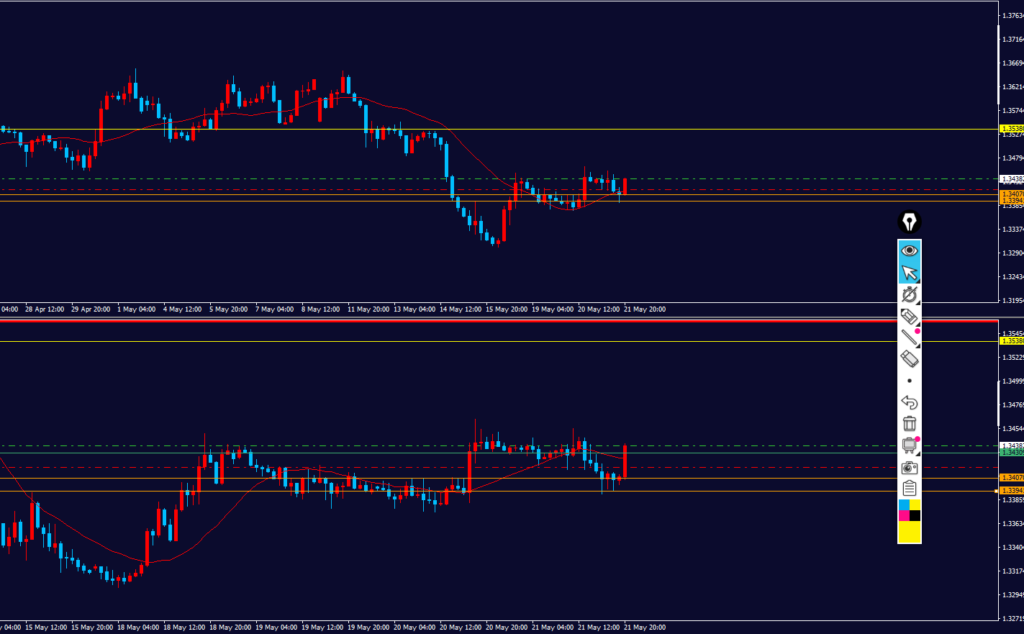
Task: Select the eraser tool
Action: pyautogui.click(x=909, y=358)
